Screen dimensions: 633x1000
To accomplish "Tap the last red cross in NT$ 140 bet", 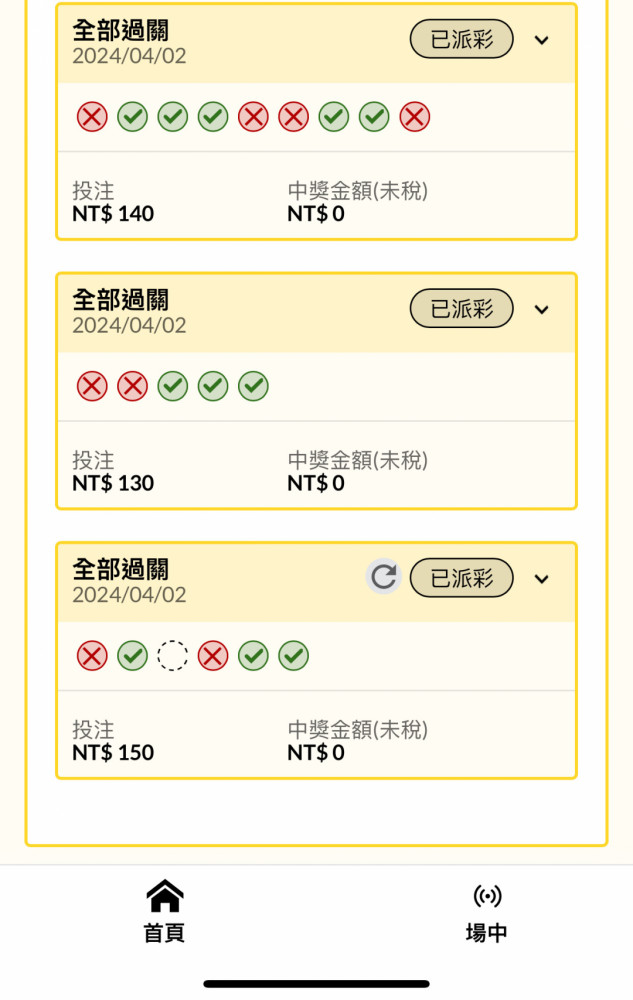I will coord(414,117).
